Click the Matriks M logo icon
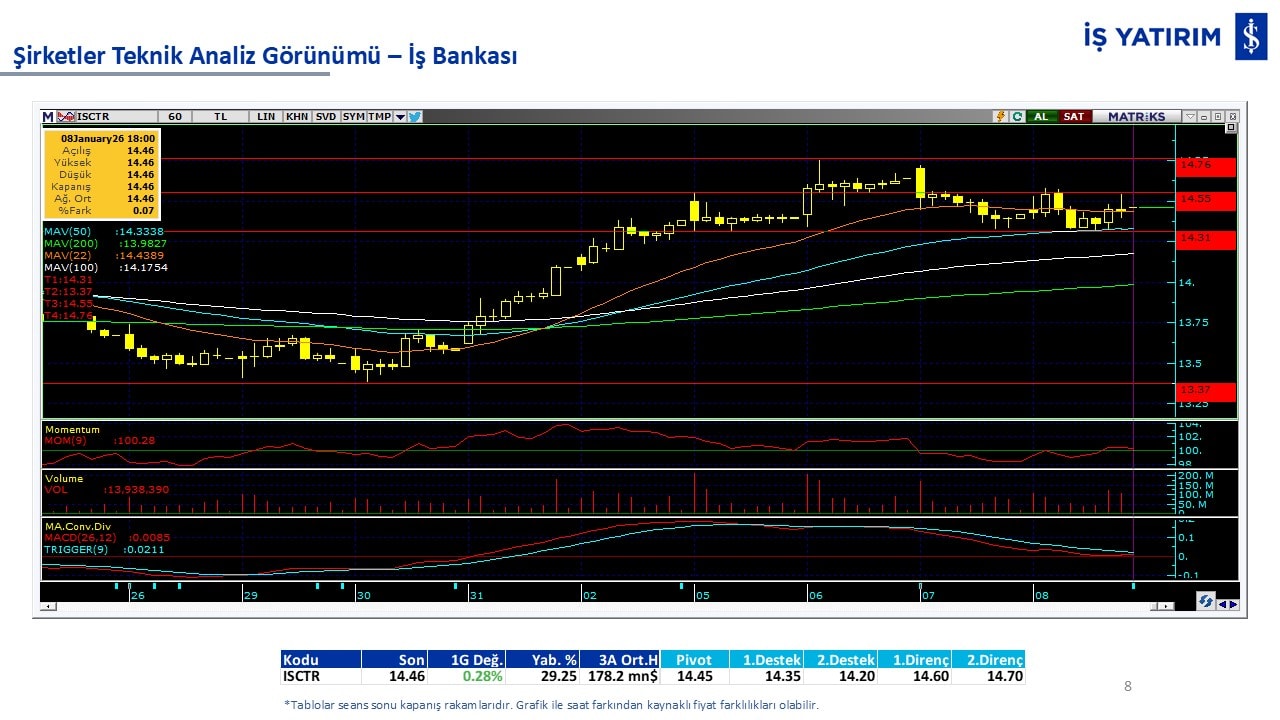The width and height of the screenshot is (1280, 720). tap(48, 117)
